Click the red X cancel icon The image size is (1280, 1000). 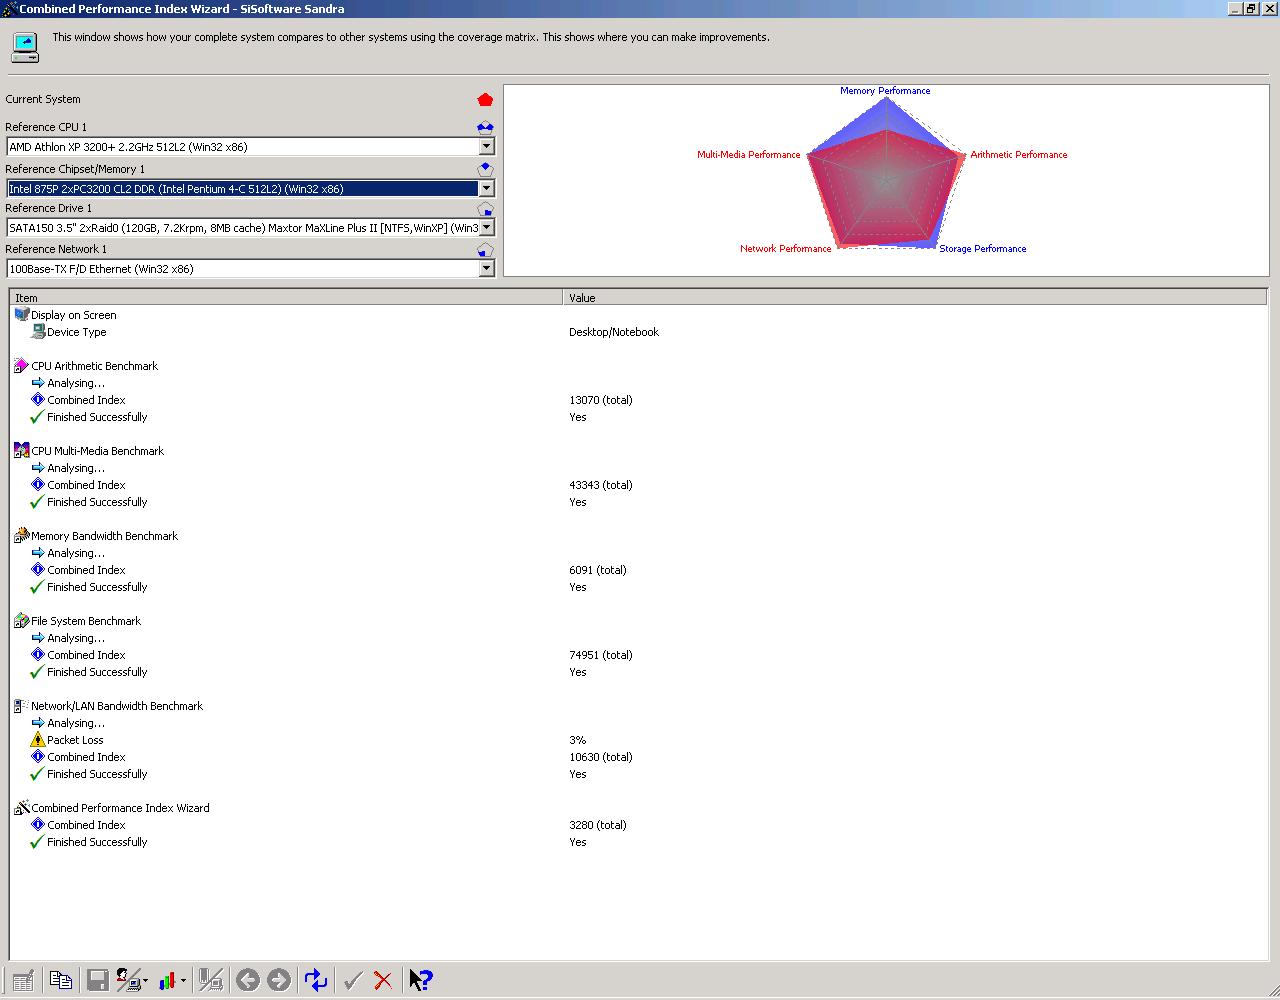[x=383, y=980]
